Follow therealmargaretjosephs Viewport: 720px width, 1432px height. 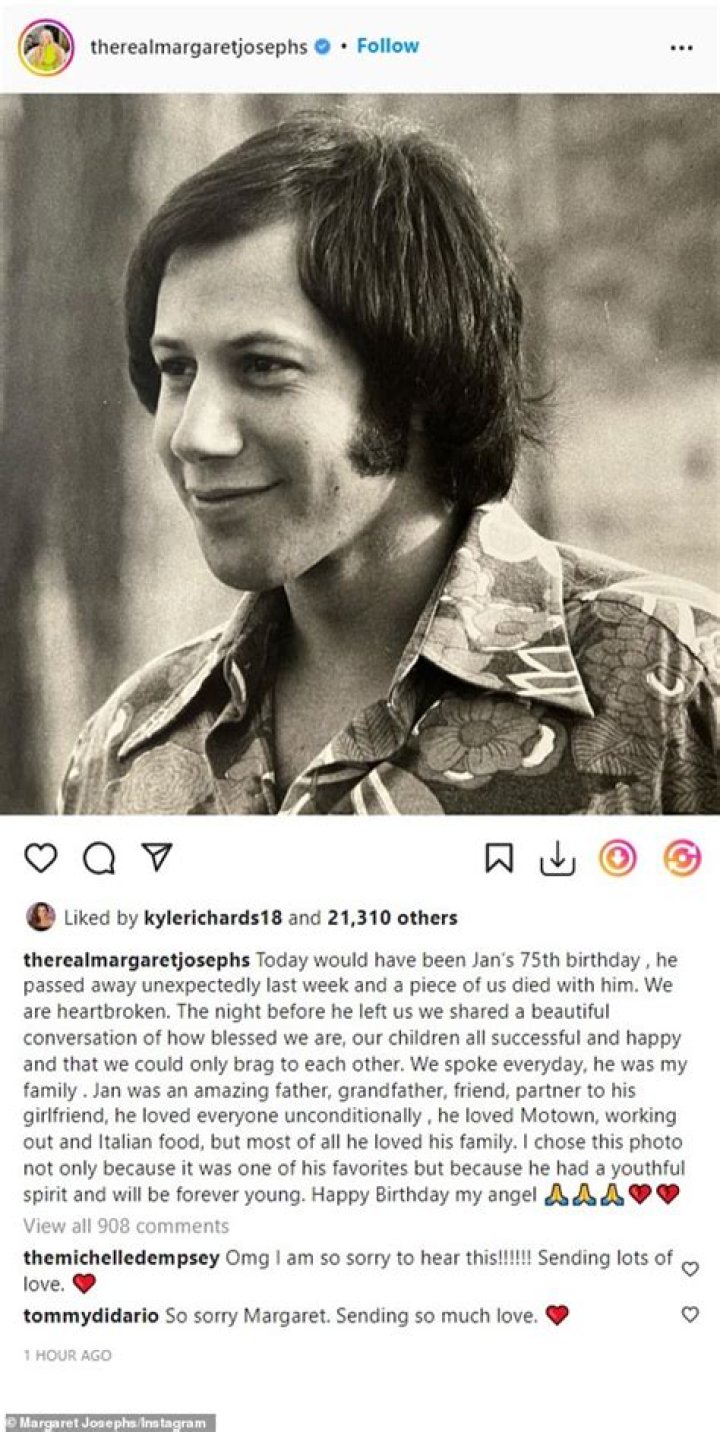tap(388, 46)
